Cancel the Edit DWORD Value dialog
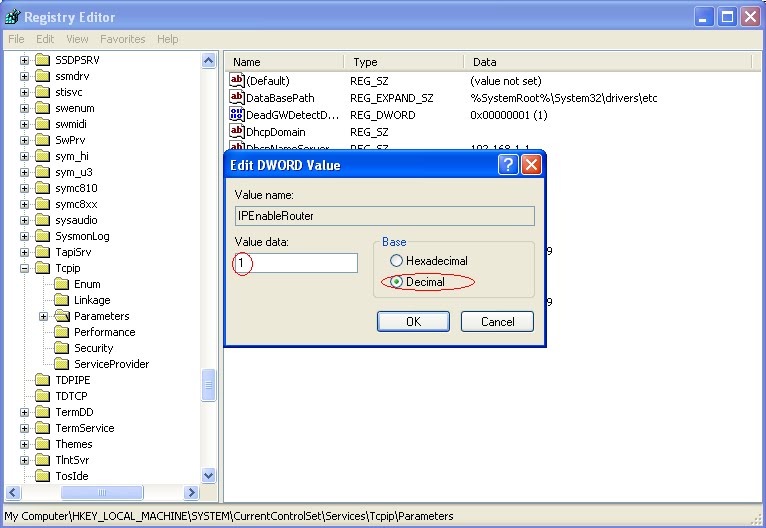 point(497,321)
